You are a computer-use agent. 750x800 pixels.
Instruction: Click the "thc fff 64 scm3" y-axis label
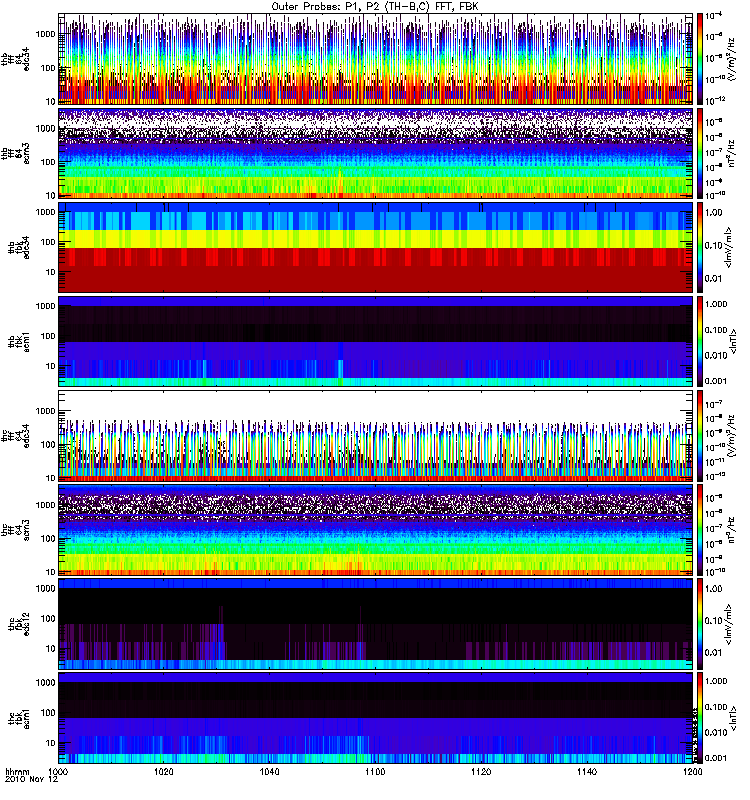(16, 529)
